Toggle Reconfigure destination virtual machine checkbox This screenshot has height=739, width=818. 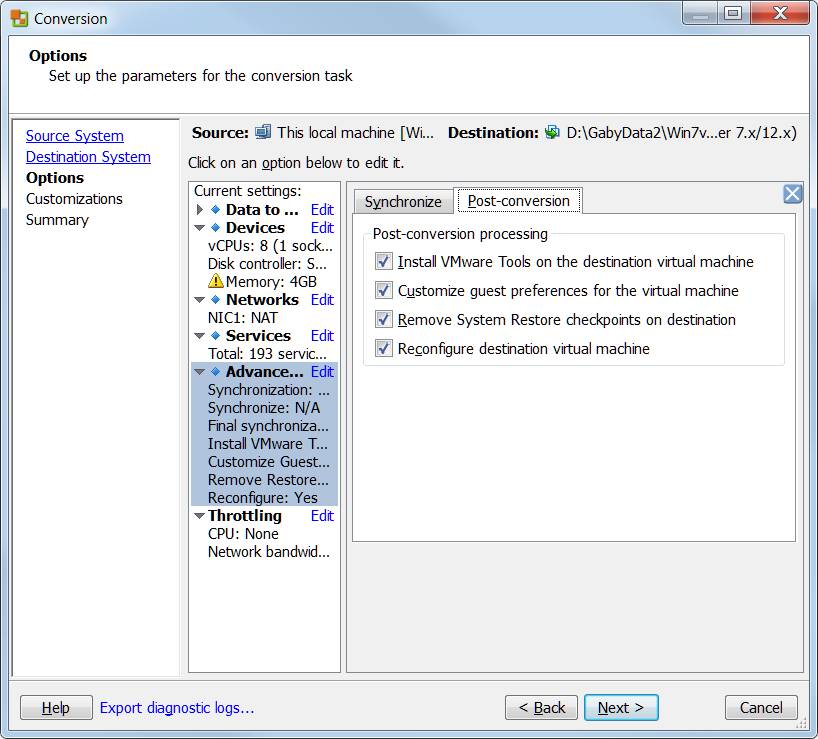click(383, 348)
